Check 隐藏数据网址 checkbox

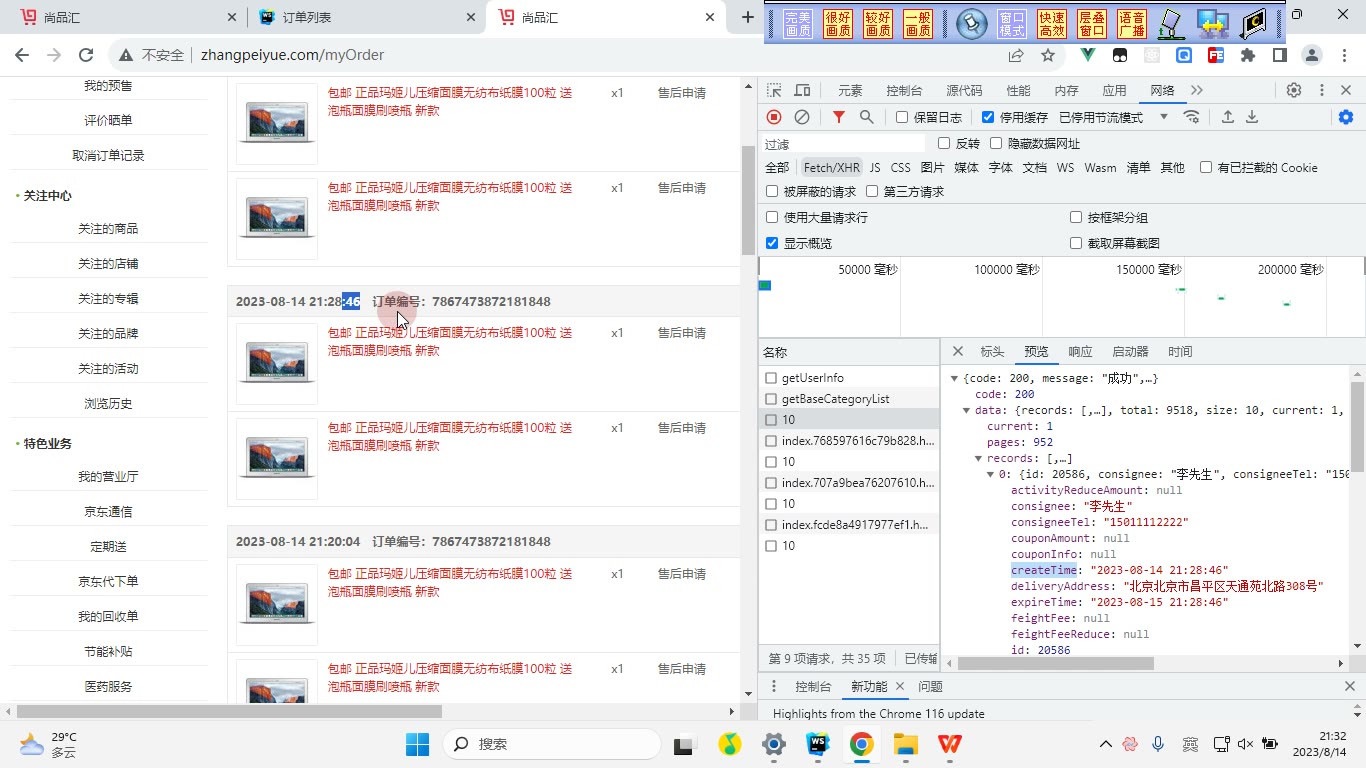click(996, 144)
